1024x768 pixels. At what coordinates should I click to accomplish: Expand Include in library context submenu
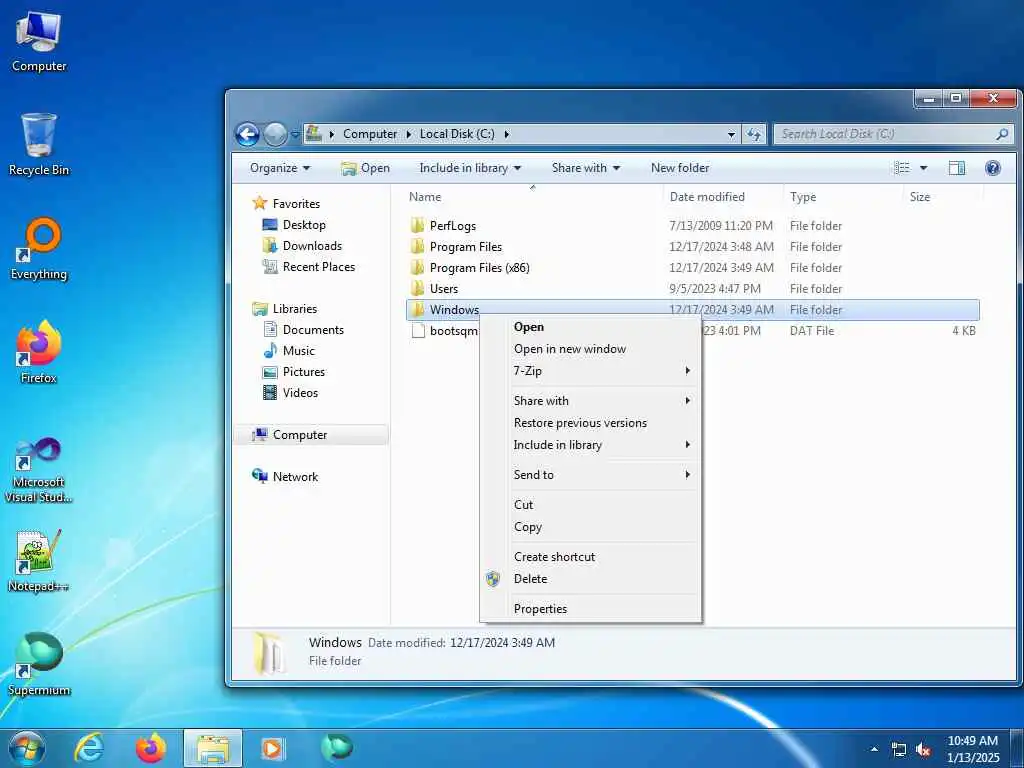tap(591, 445)
